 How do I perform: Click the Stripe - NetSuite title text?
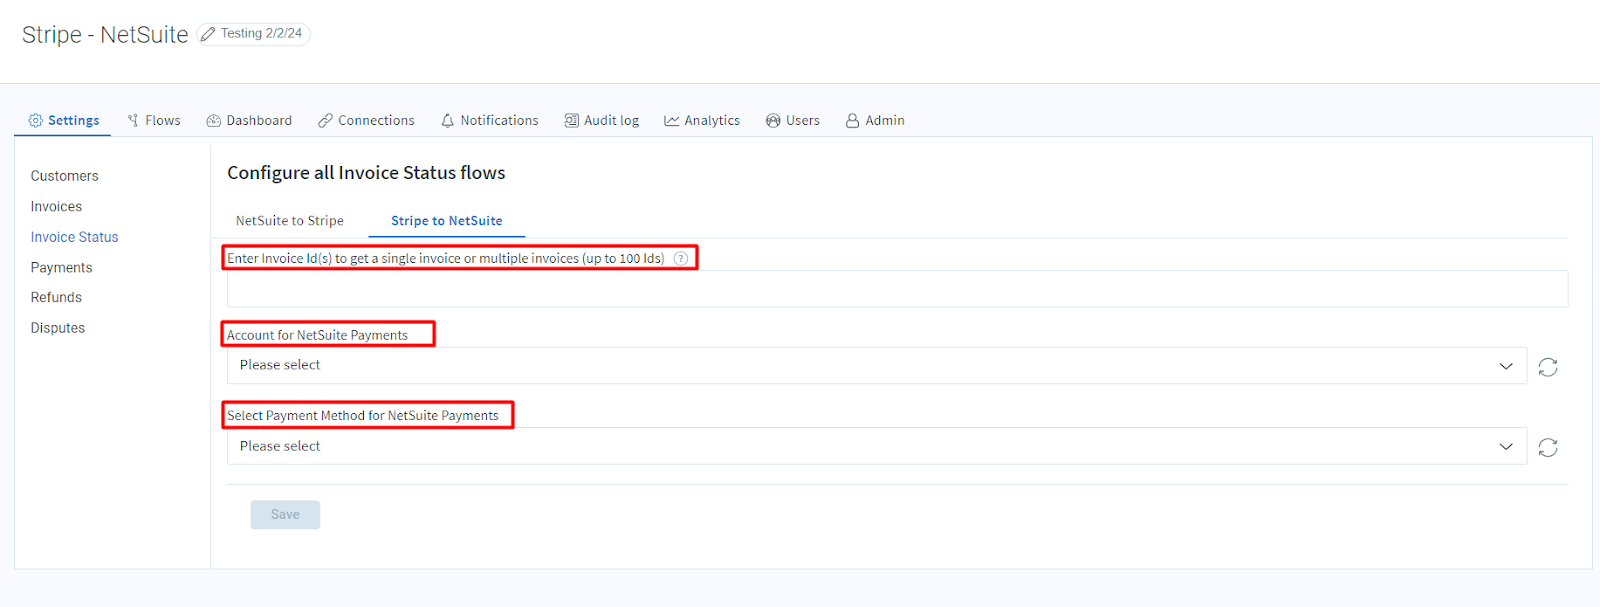point(105,35)
